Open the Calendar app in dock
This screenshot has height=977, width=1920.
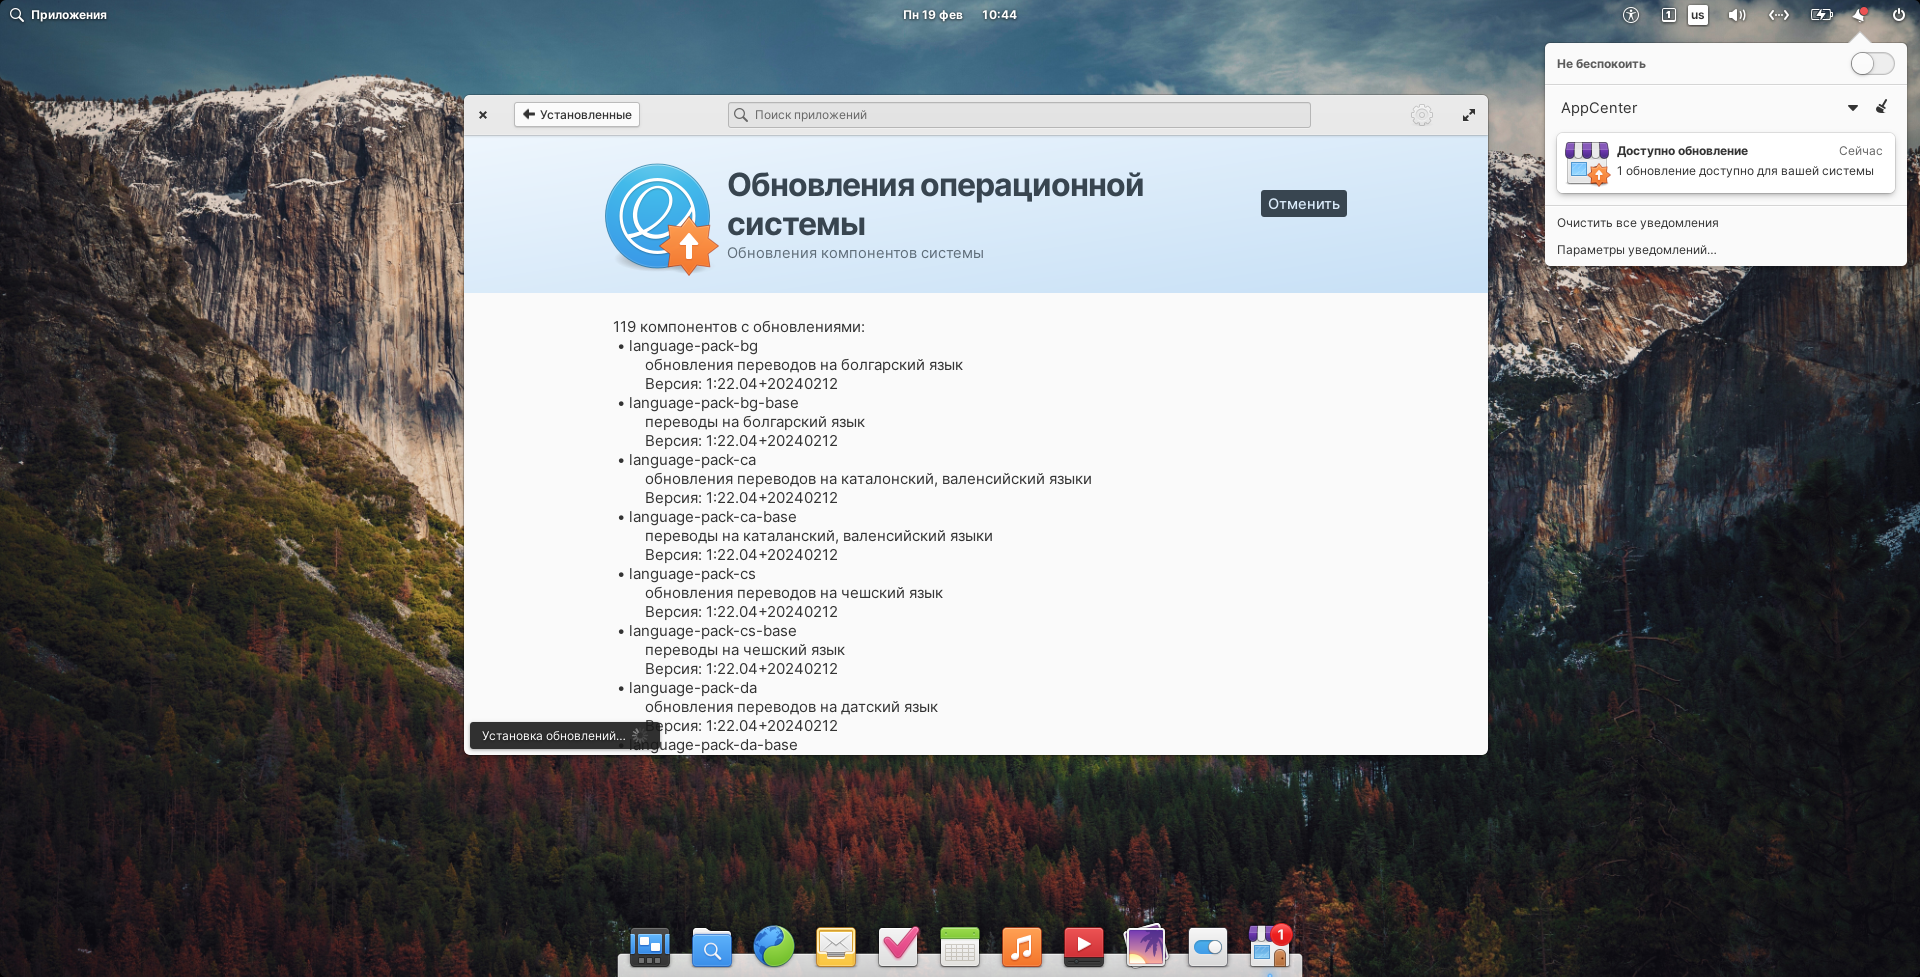click(x=960, y=946)
